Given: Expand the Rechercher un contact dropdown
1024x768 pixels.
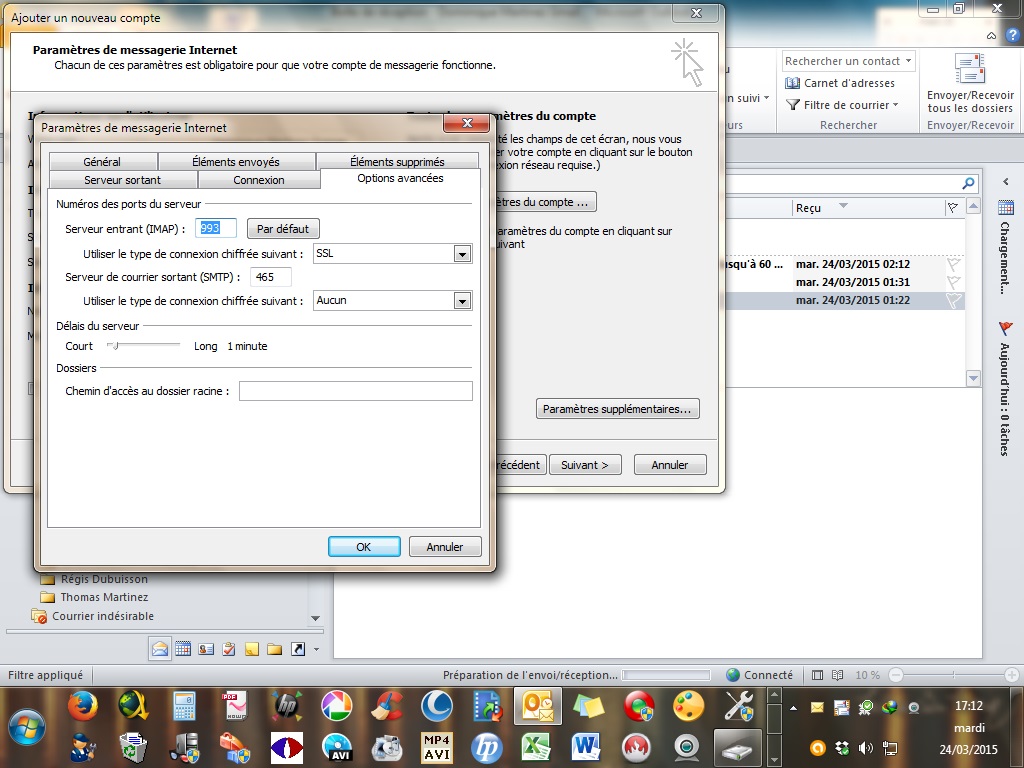Looking at the screenshot, I should click(x=908, y=61).
